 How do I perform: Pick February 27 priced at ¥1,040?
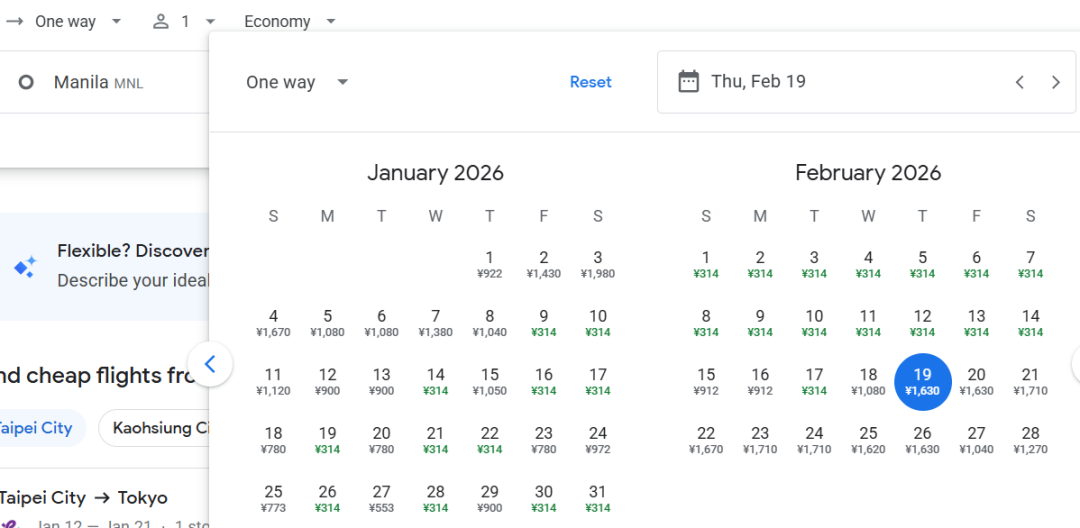coord(976,440)
